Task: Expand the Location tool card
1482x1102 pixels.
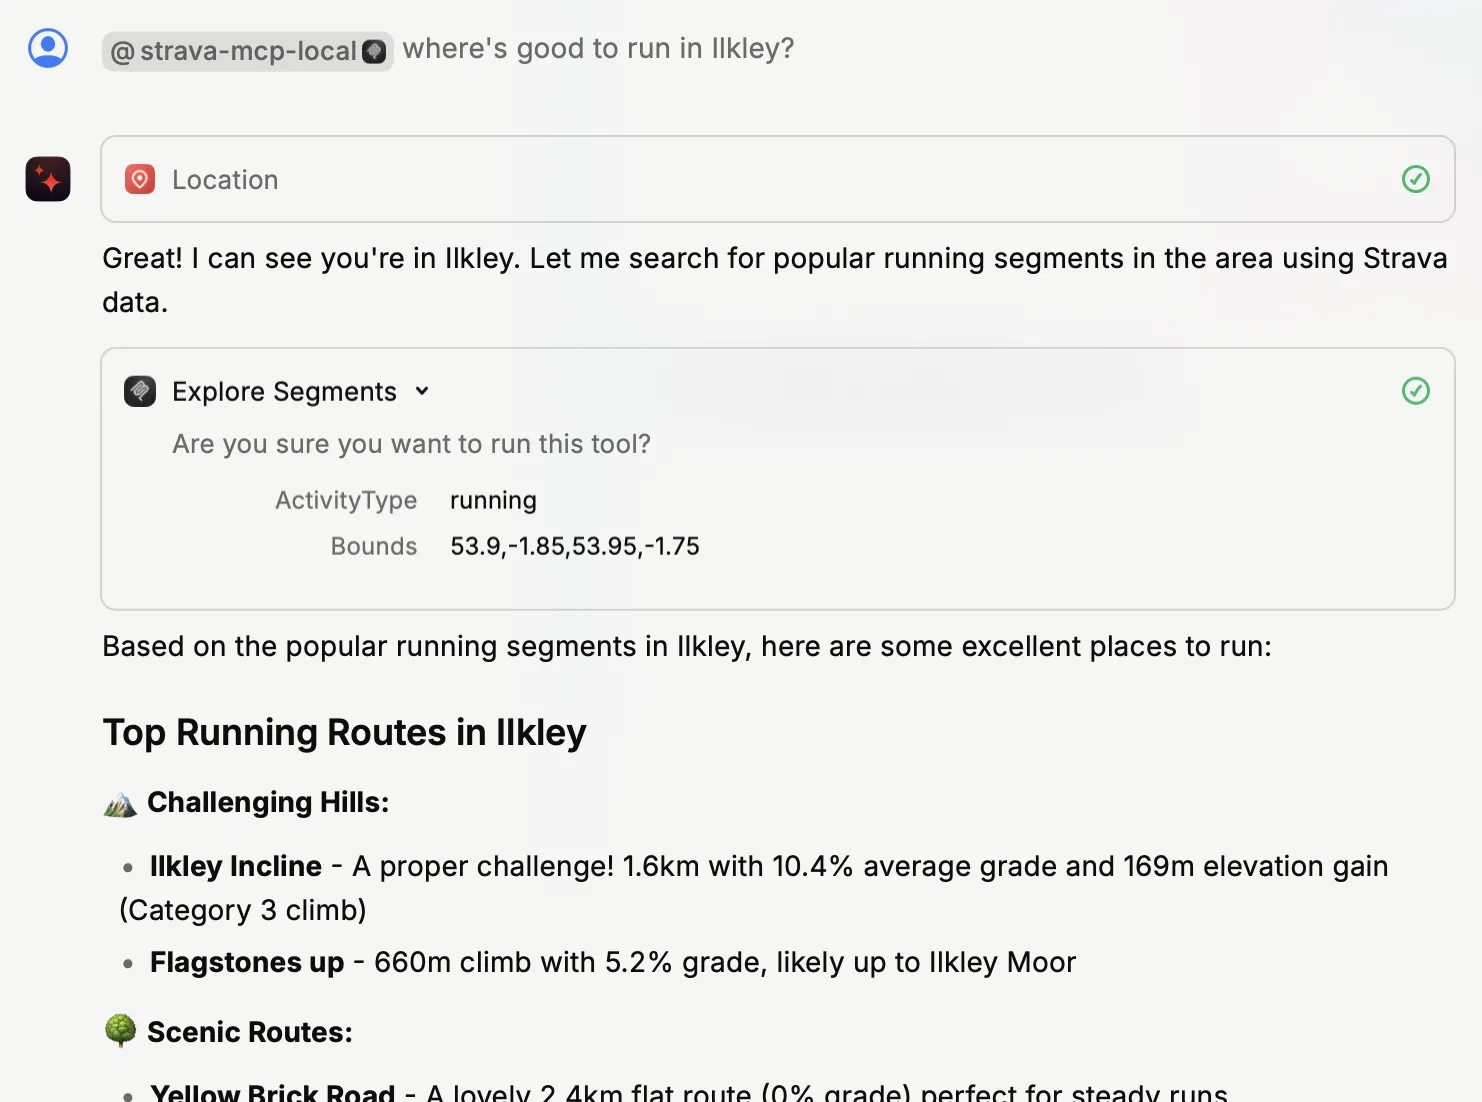Action: [225, 180]
